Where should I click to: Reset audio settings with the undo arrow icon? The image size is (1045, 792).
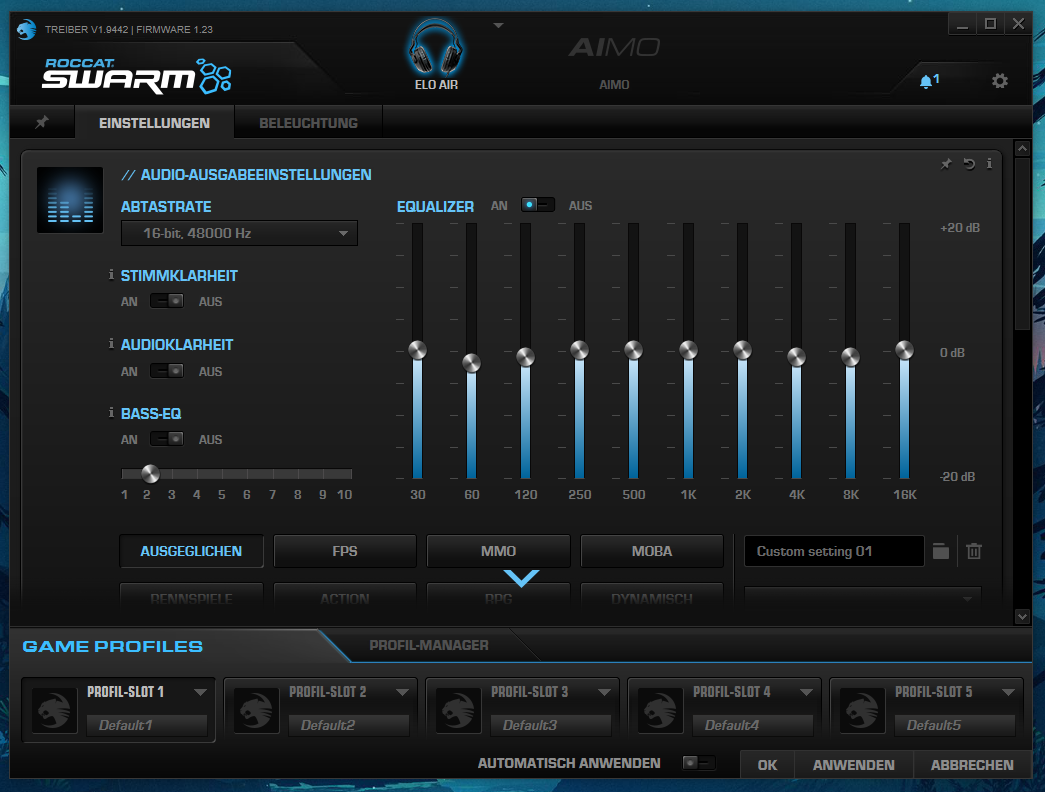(x=969, y=164)
